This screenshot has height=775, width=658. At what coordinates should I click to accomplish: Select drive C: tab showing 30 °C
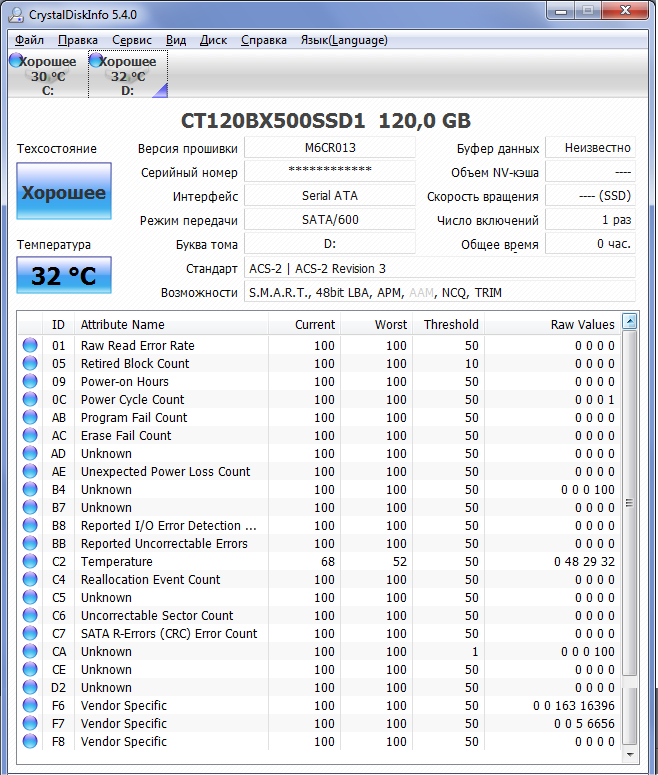[47, 75]
